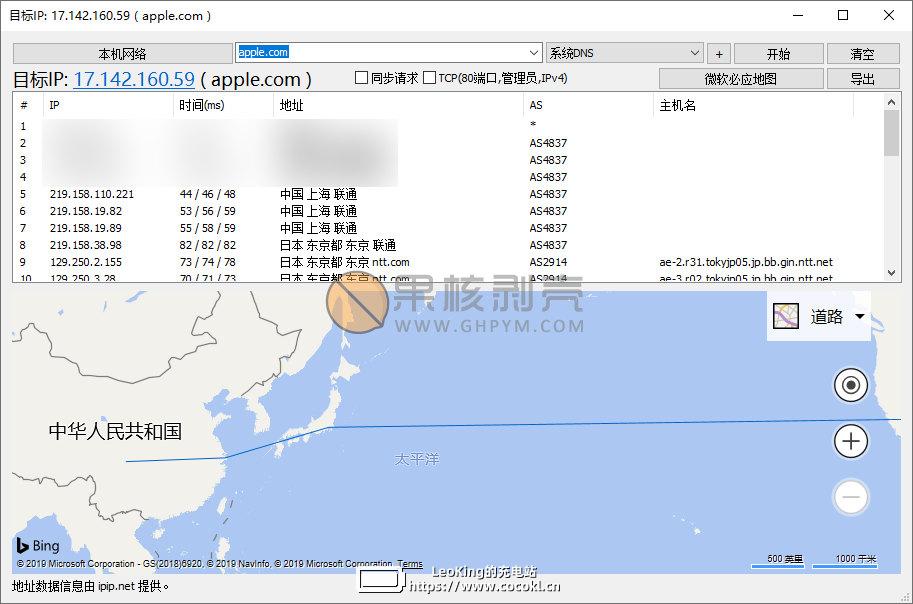The image size is (913, 604).
Task: Zoom out on the Bing map
Action: pos(851,497)
